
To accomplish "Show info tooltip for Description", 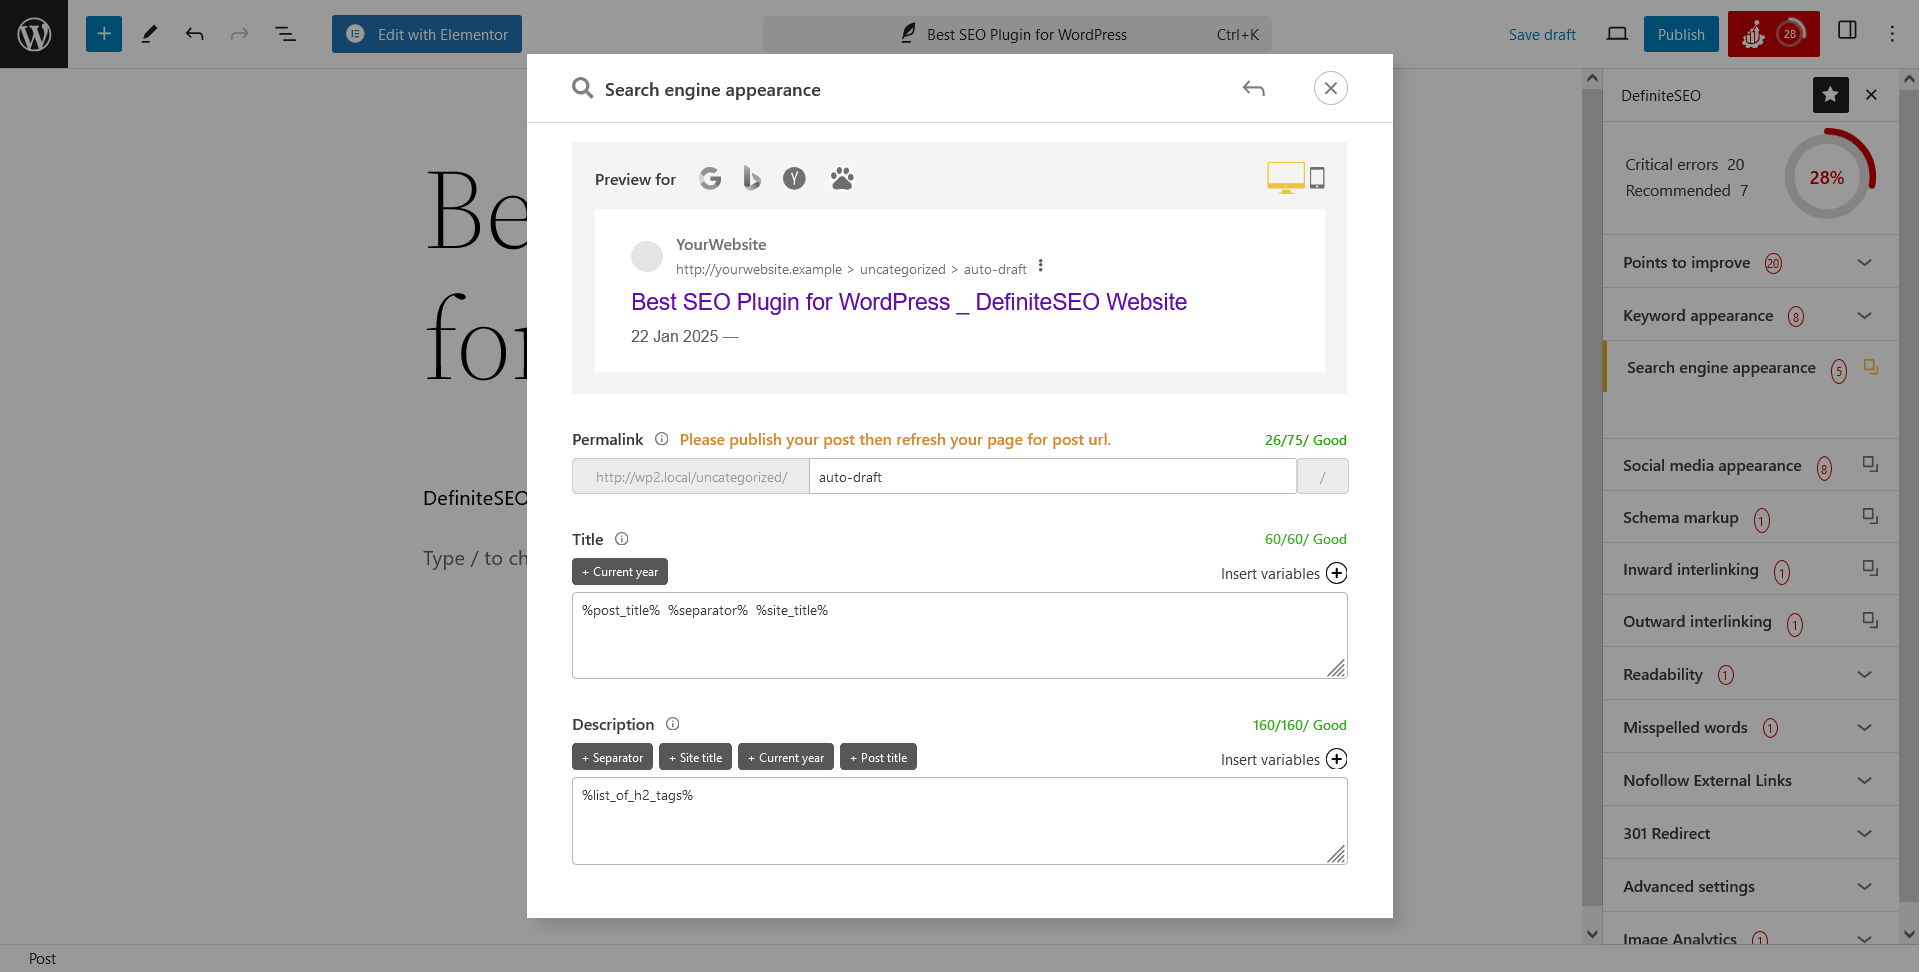I will coord(673,724).
